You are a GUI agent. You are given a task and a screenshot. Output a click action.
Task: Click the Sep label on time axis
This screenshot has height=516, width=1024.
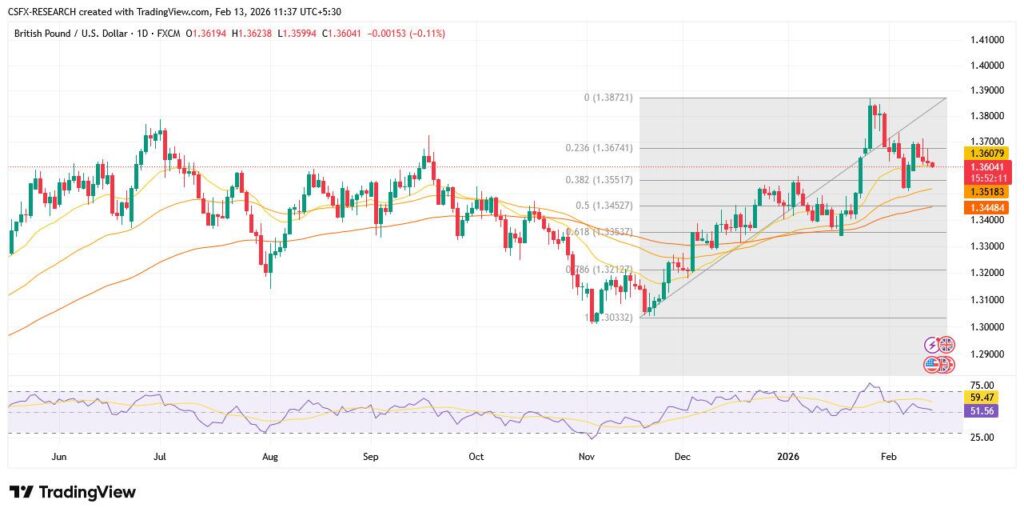[372, 455]
